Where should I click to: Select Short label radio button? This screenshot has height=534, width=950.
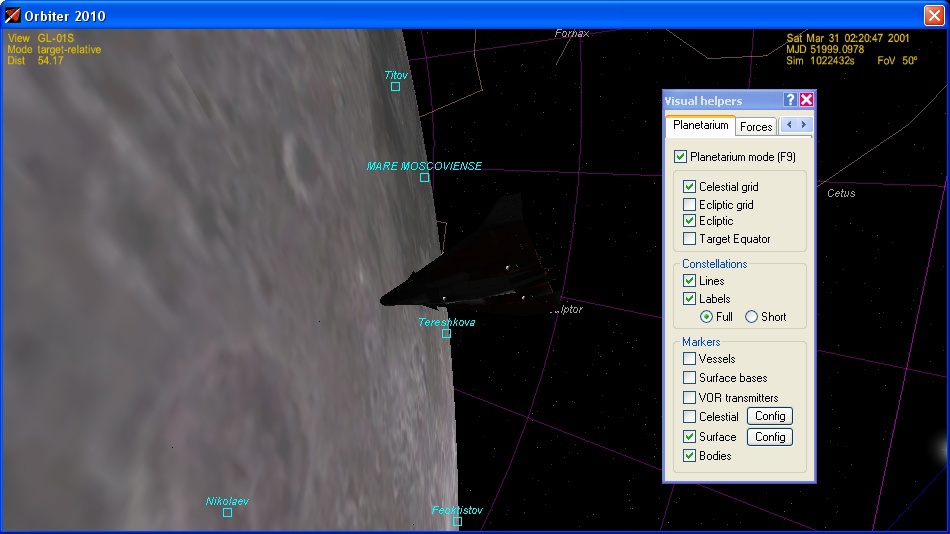[x=751, y=317]
